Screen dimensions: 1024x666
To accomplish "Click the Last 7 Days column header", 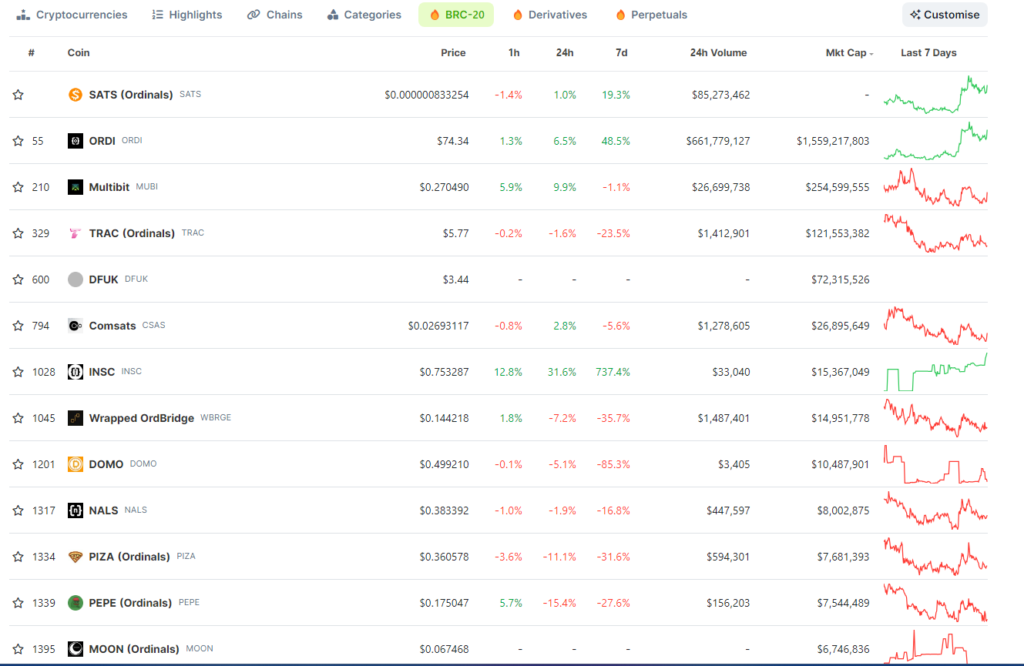I will tap(929, 53).
